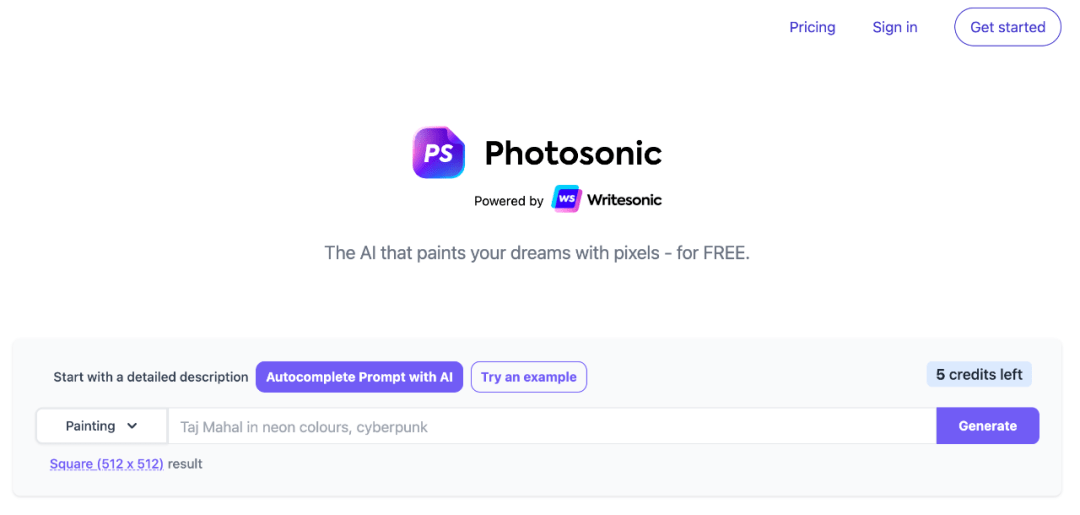Focus the prompt description input field

pos(552,427)
